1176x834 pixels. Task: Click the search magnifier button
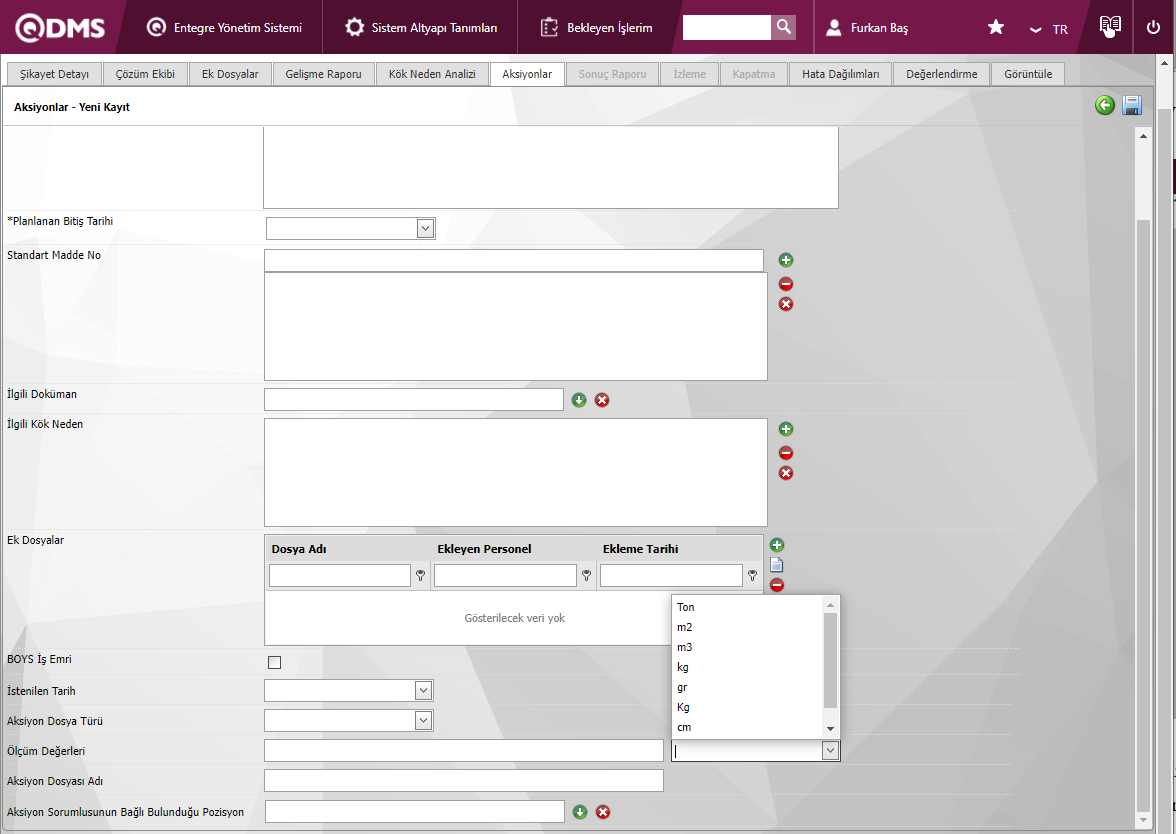784,27
